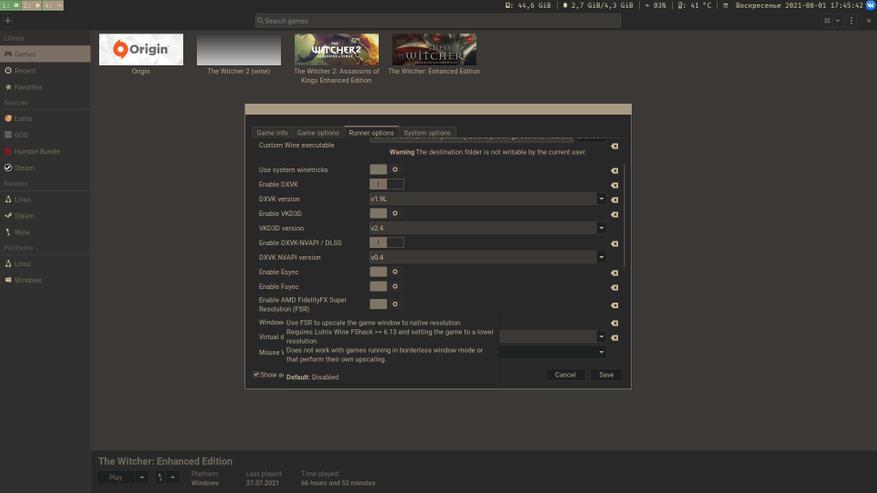Reset the Windowed virtual desktop option
The width and height of the screenshot is (877, 493).
615,323
